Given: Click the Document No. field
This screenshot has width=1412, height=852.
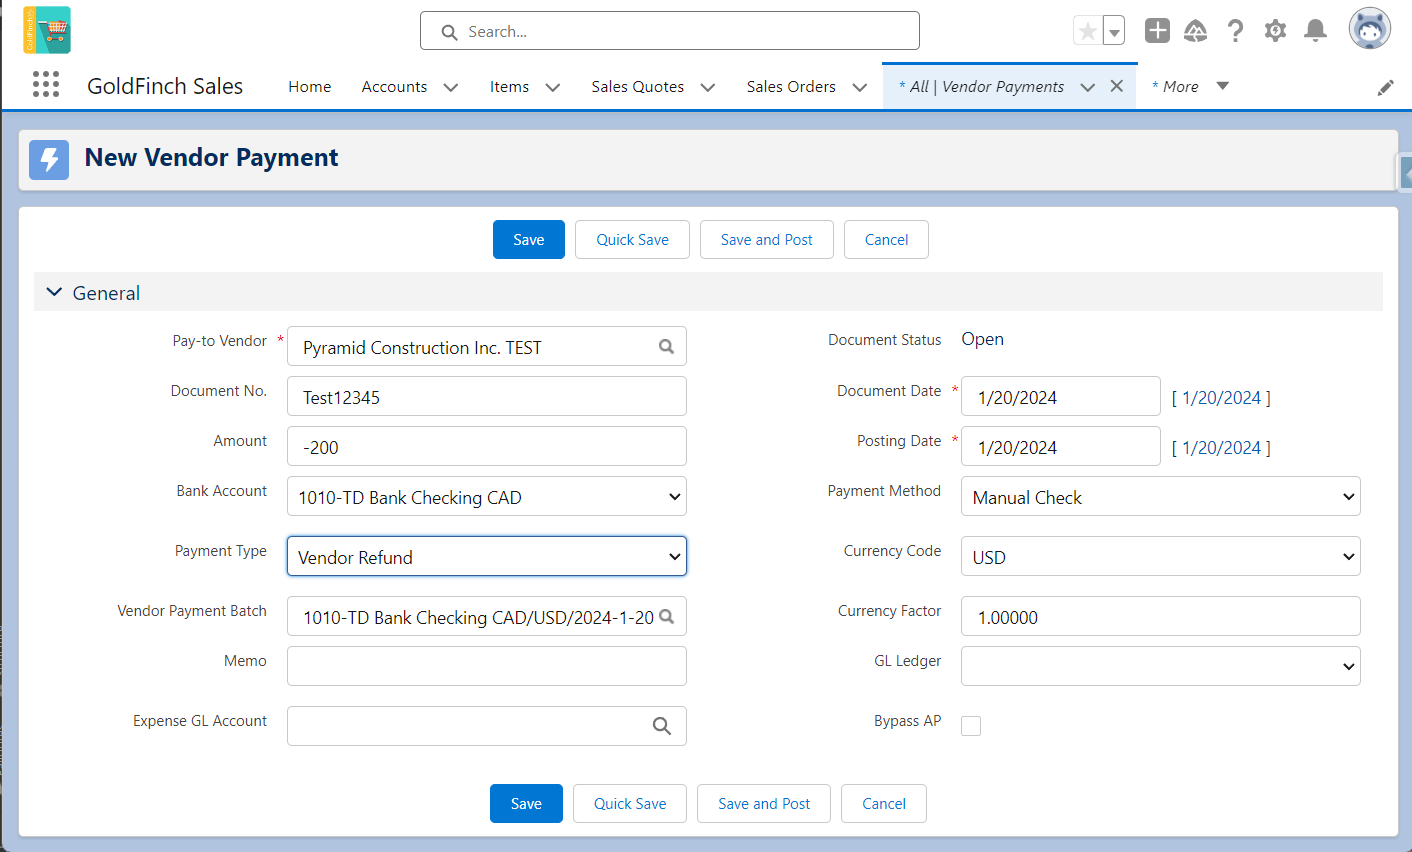Looking at the screenshot, I should [487, 397].
